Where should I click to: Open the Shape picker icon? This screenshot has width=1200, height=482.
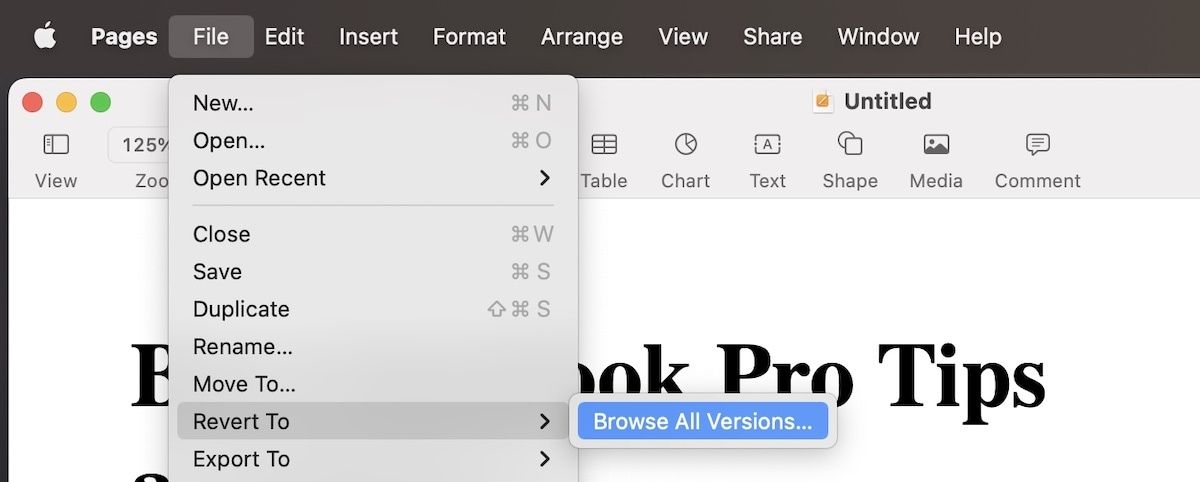click(x=850, y=145)
